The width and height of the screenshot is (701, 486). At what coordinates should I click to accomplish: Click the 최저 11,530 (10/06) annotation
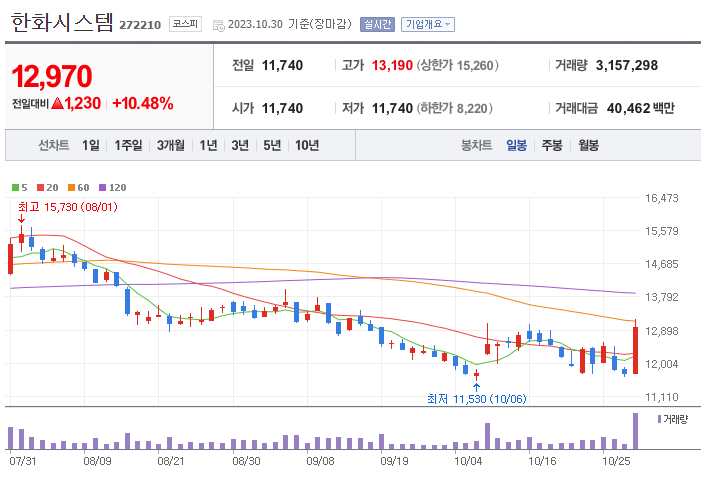[477, 399]
